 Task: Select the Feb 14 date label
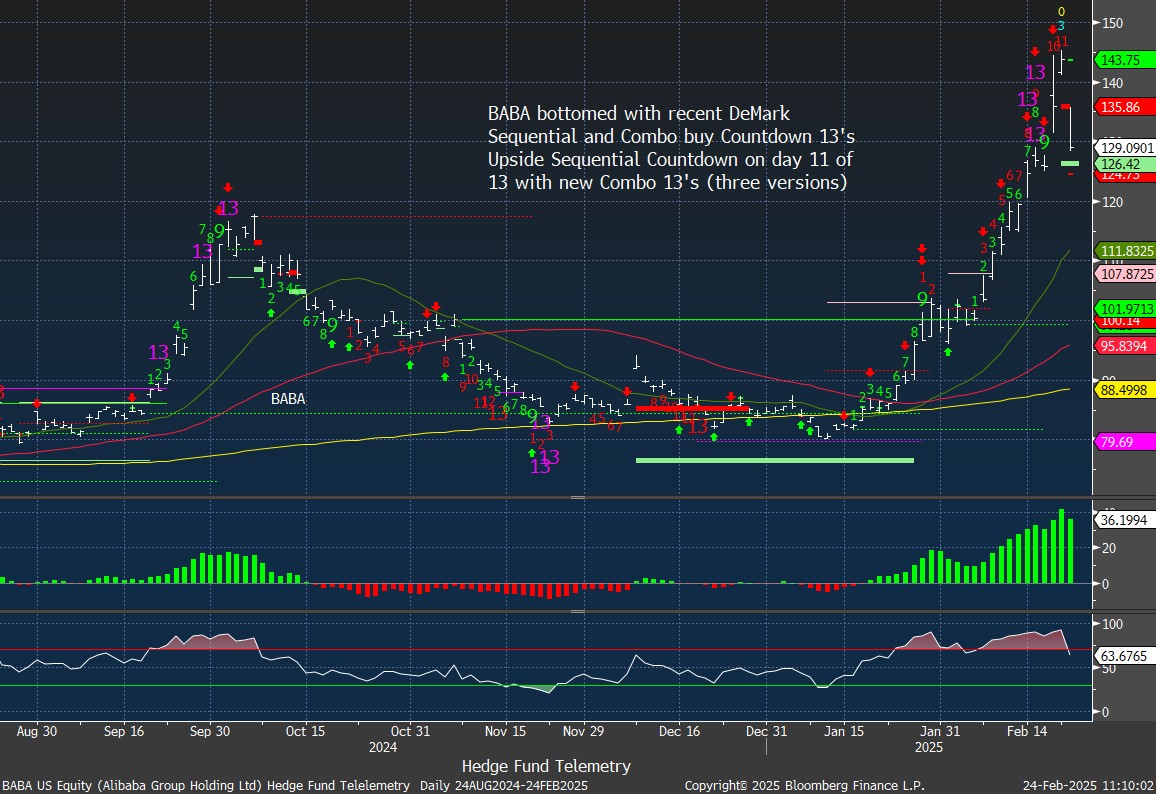coord(1027,731)
